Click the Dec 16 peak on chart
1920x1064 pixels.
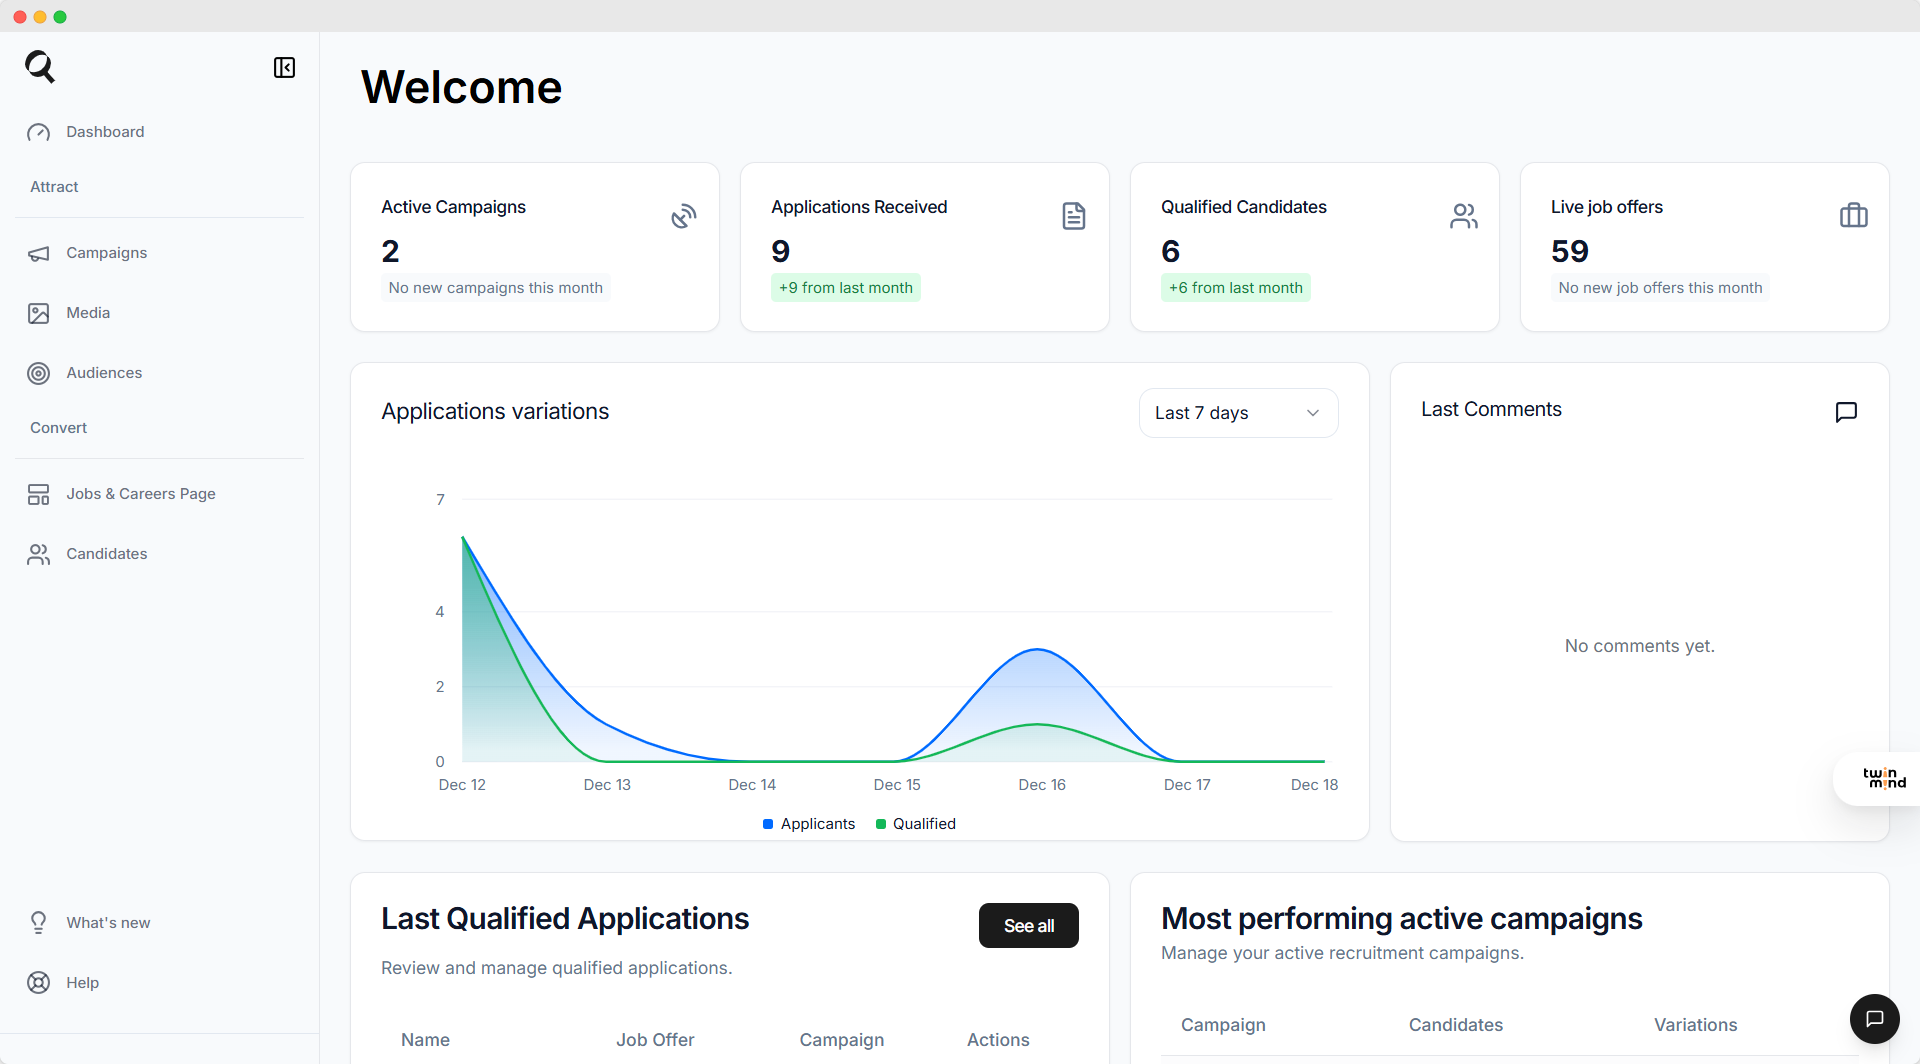(1039, 650)
